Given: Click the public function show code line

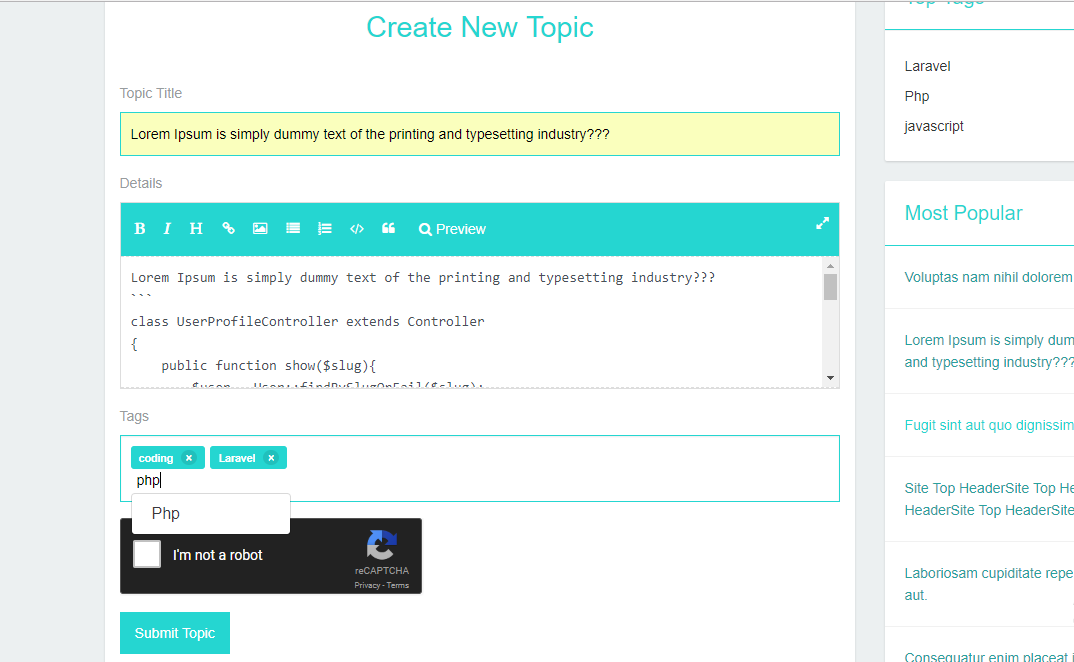Looking at the screenshot, I should (268, 365).
